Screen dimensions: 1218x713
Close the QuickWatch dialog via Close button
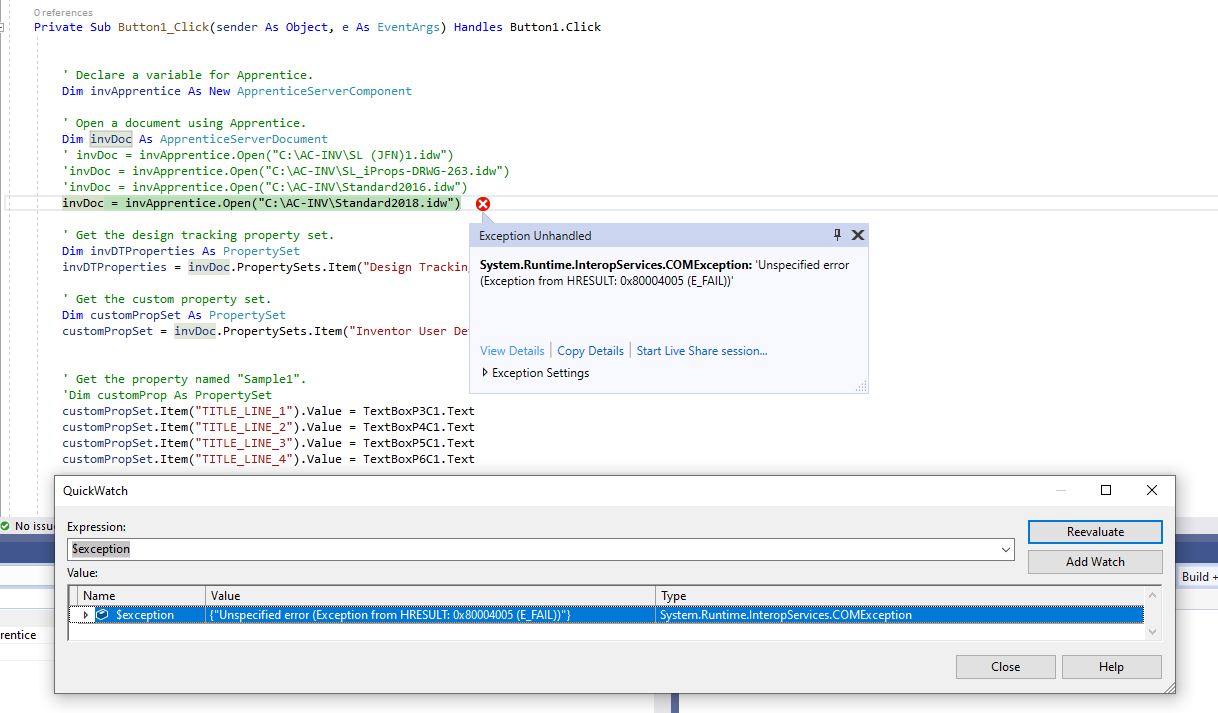click(x=1005, y=666)
